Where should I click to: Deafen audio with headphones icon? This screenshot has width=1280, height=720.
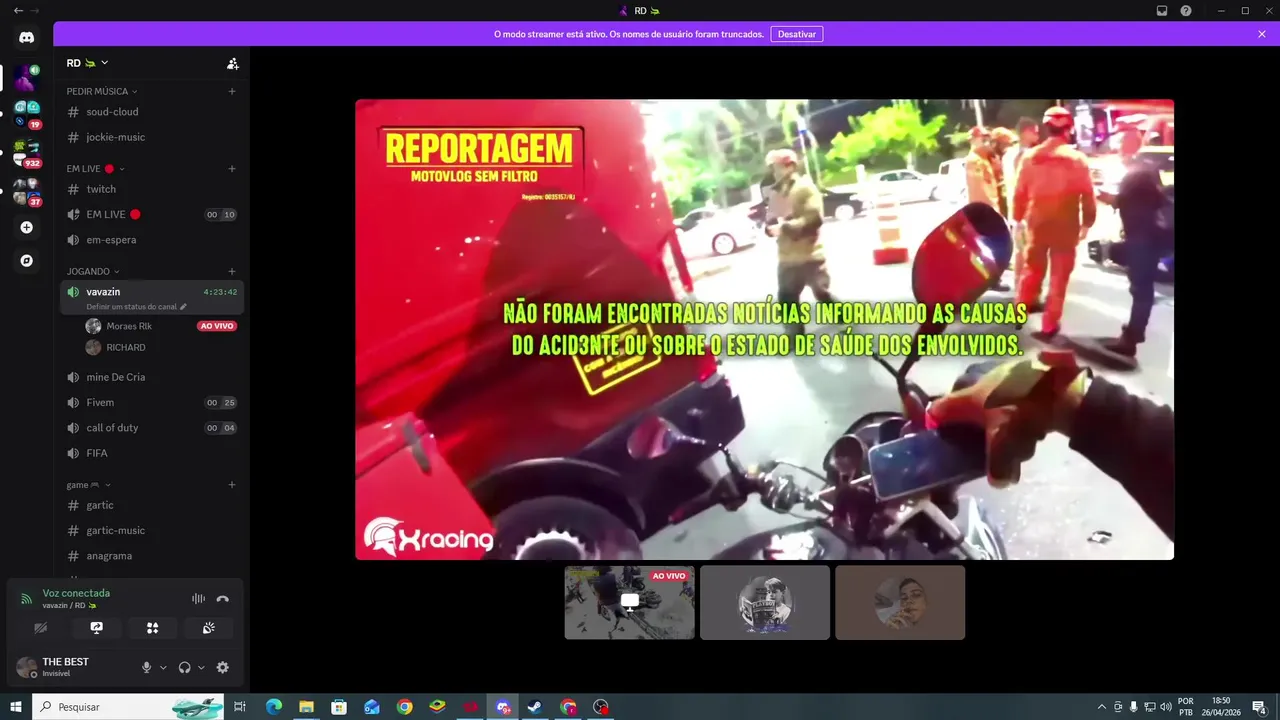(x=184, y=667)
